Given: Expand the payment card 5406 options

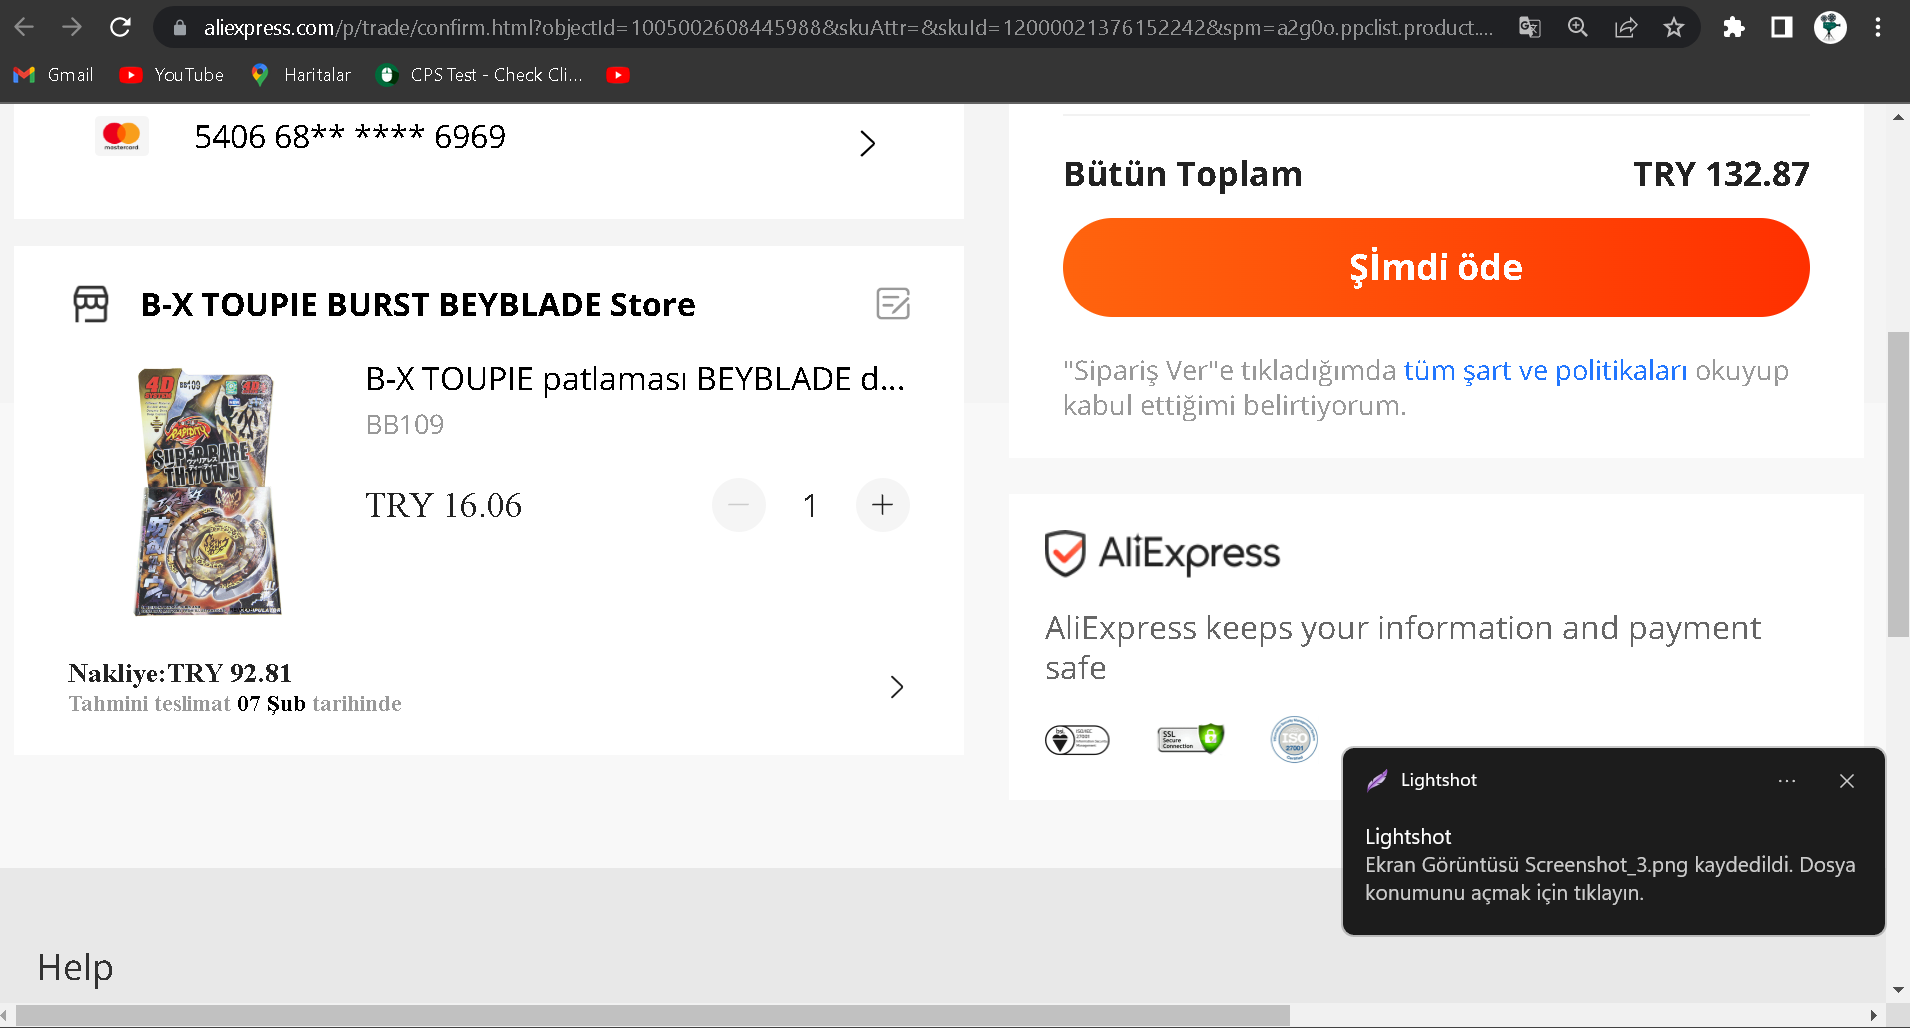Looking at the screenshot, I should 868,143.
